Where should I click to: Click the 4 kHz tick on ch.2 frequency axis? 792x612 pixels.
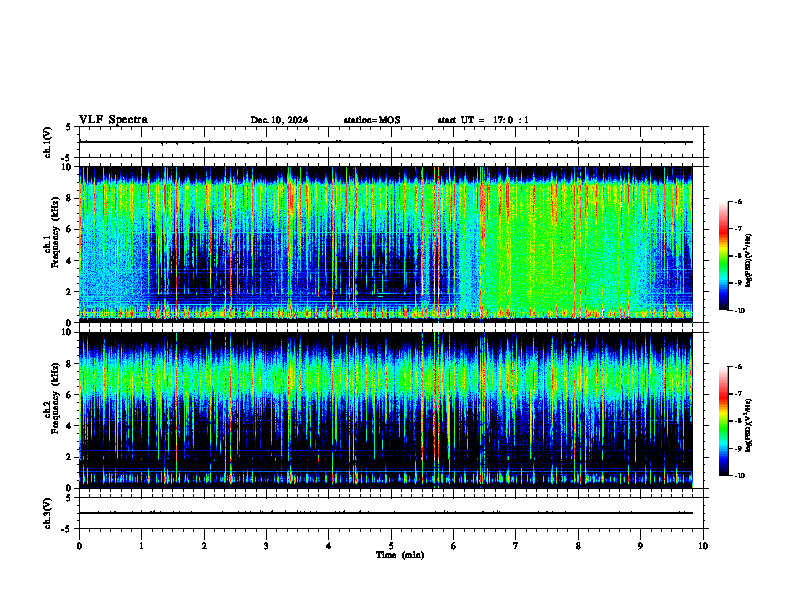(69, 426)
